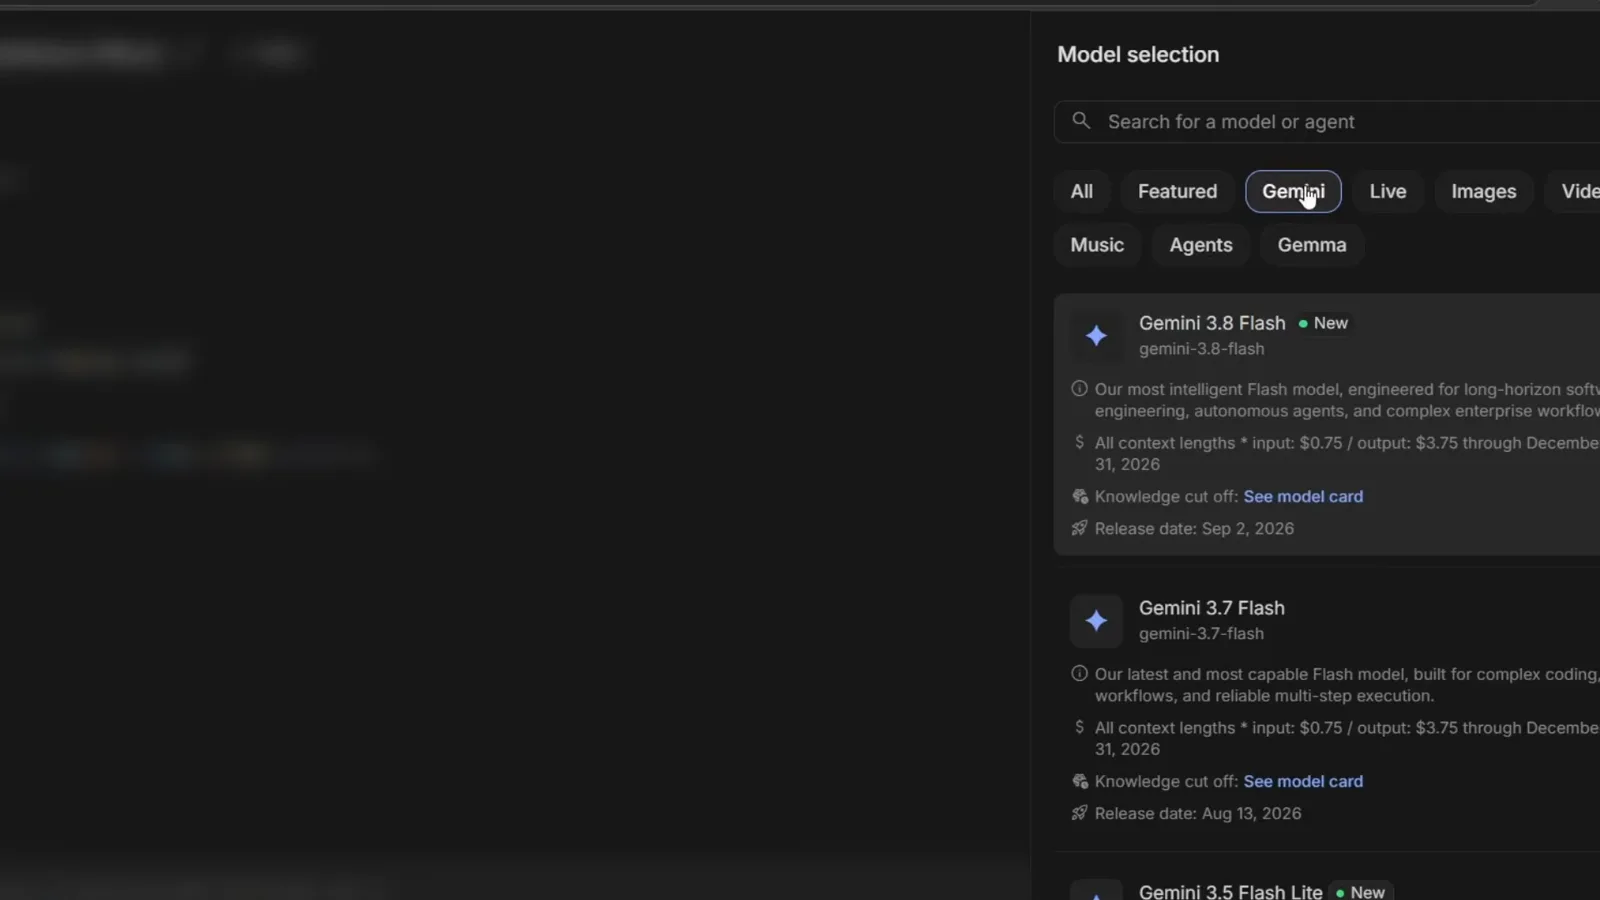Filter models by Agents
1600x900 pixels.
tap(1201, 245)
